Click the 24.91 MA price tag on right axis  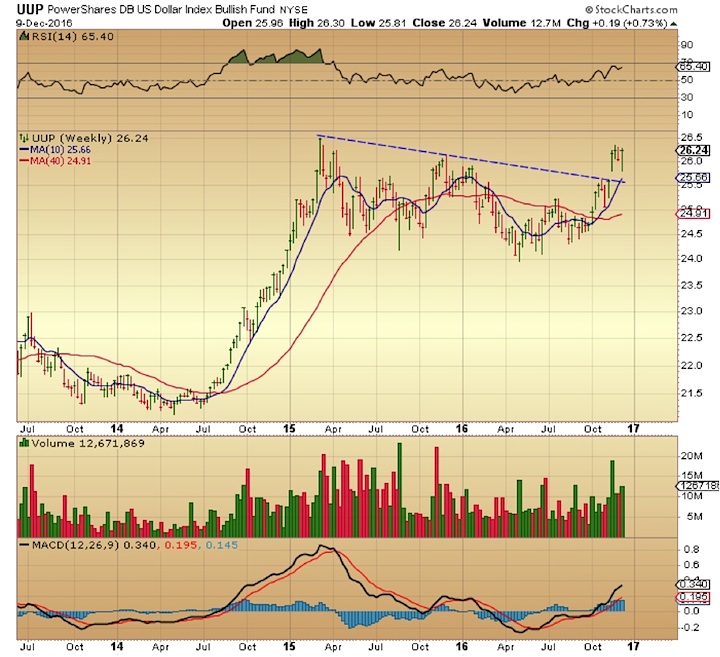[693, 213]
